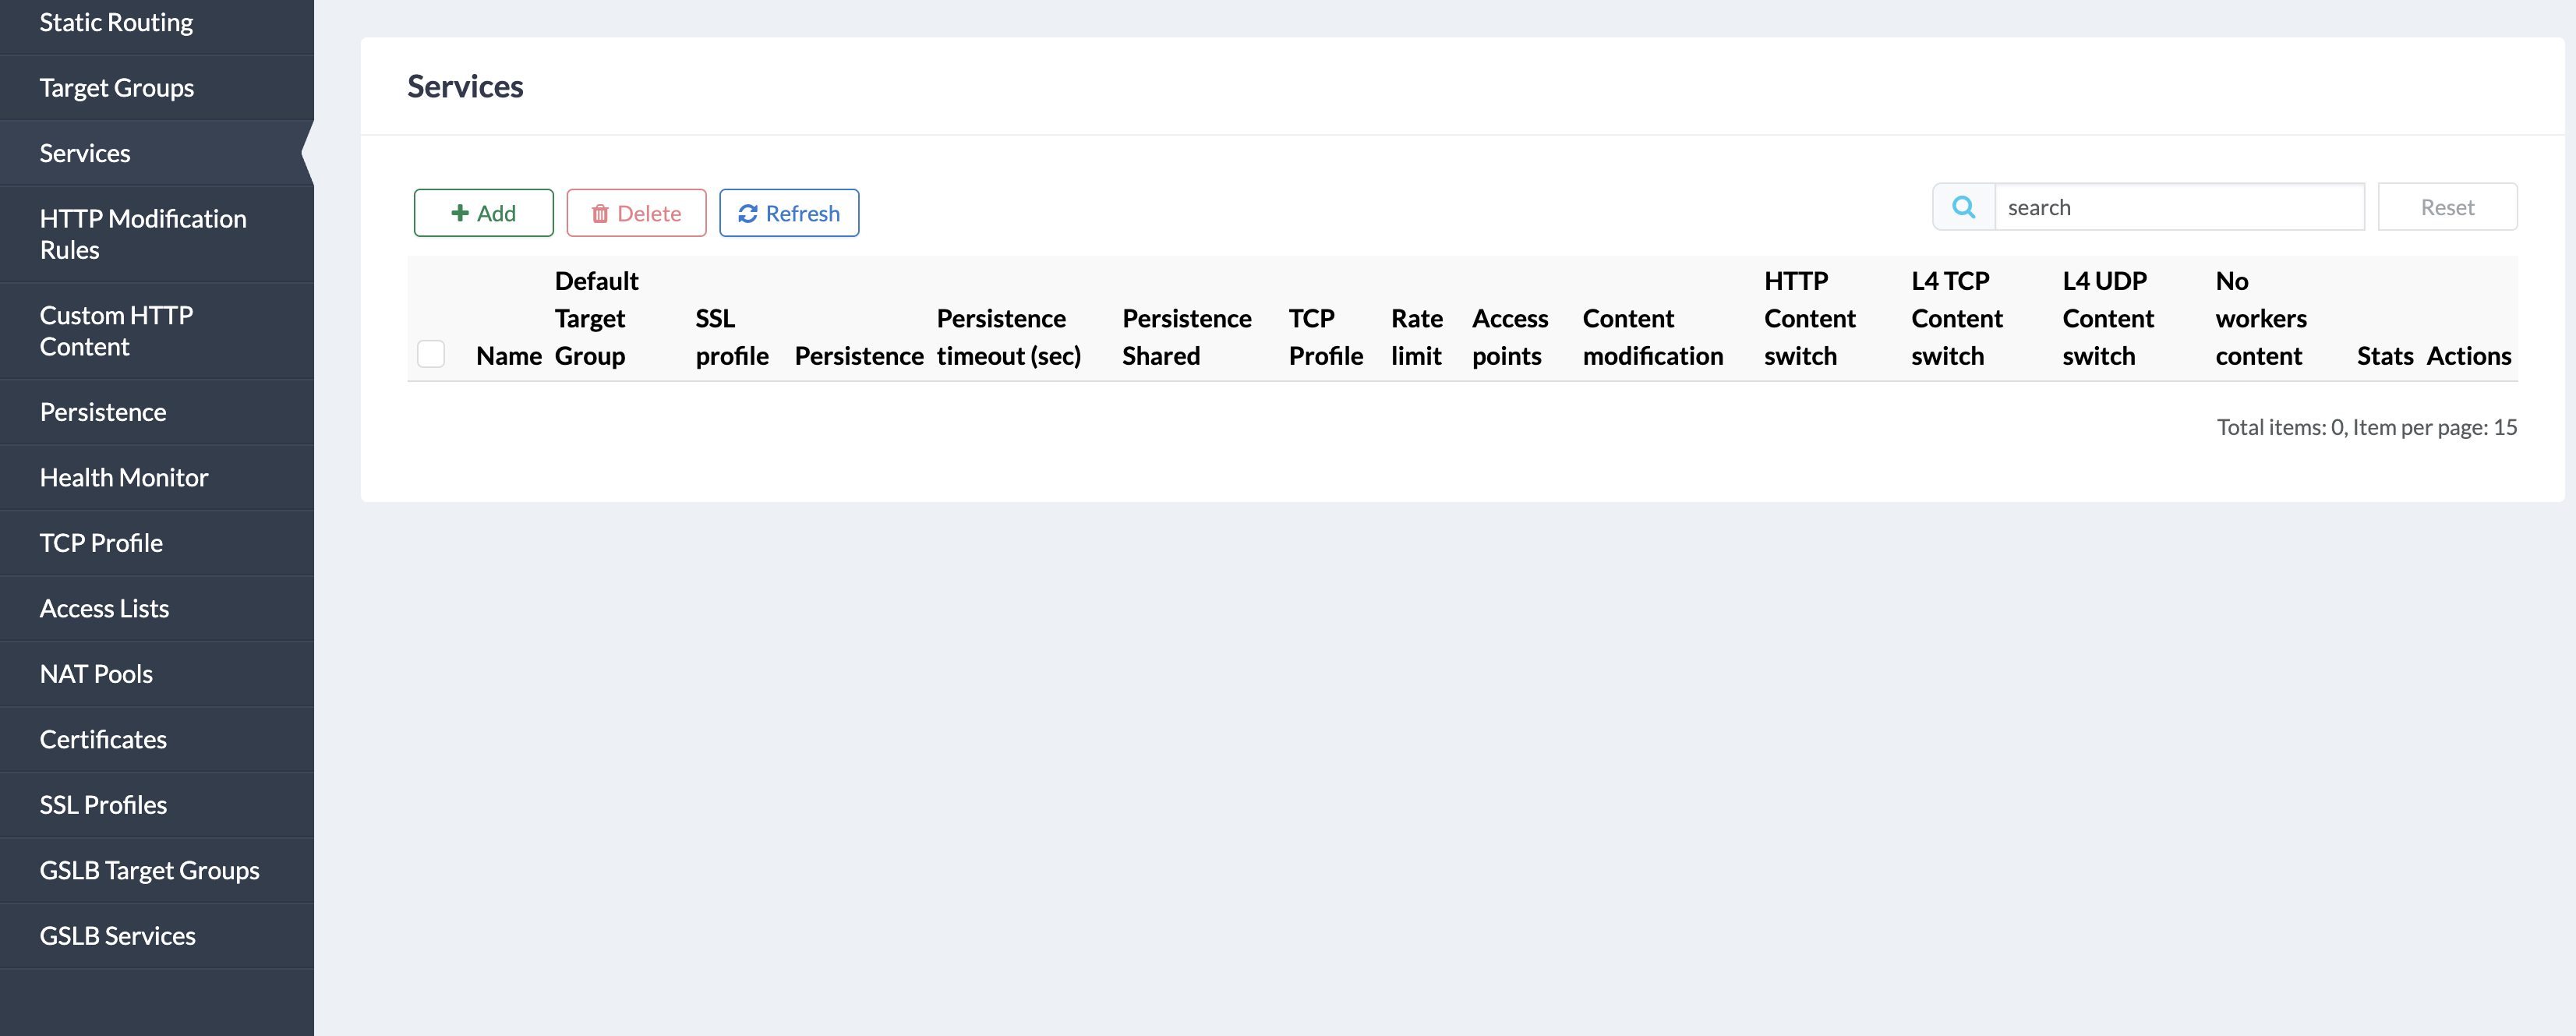Navigate to TCP Profile in sidebar
This screenshot has height=1036, width=2576.
[x=101, y=543]
